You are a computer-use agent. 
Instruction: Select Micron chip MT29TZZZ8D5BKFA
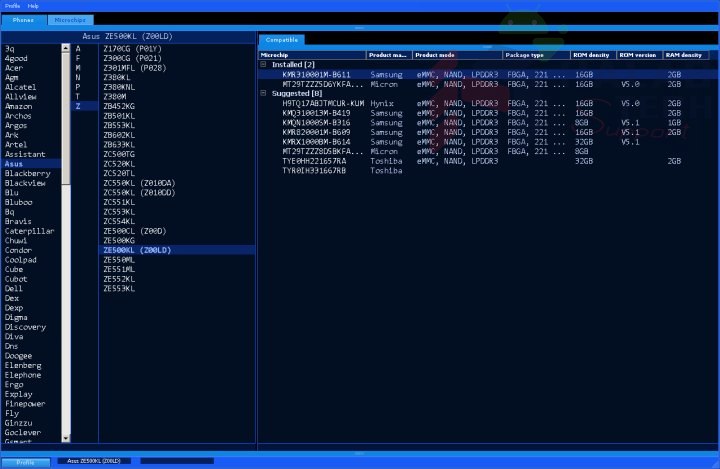(487, 151)
